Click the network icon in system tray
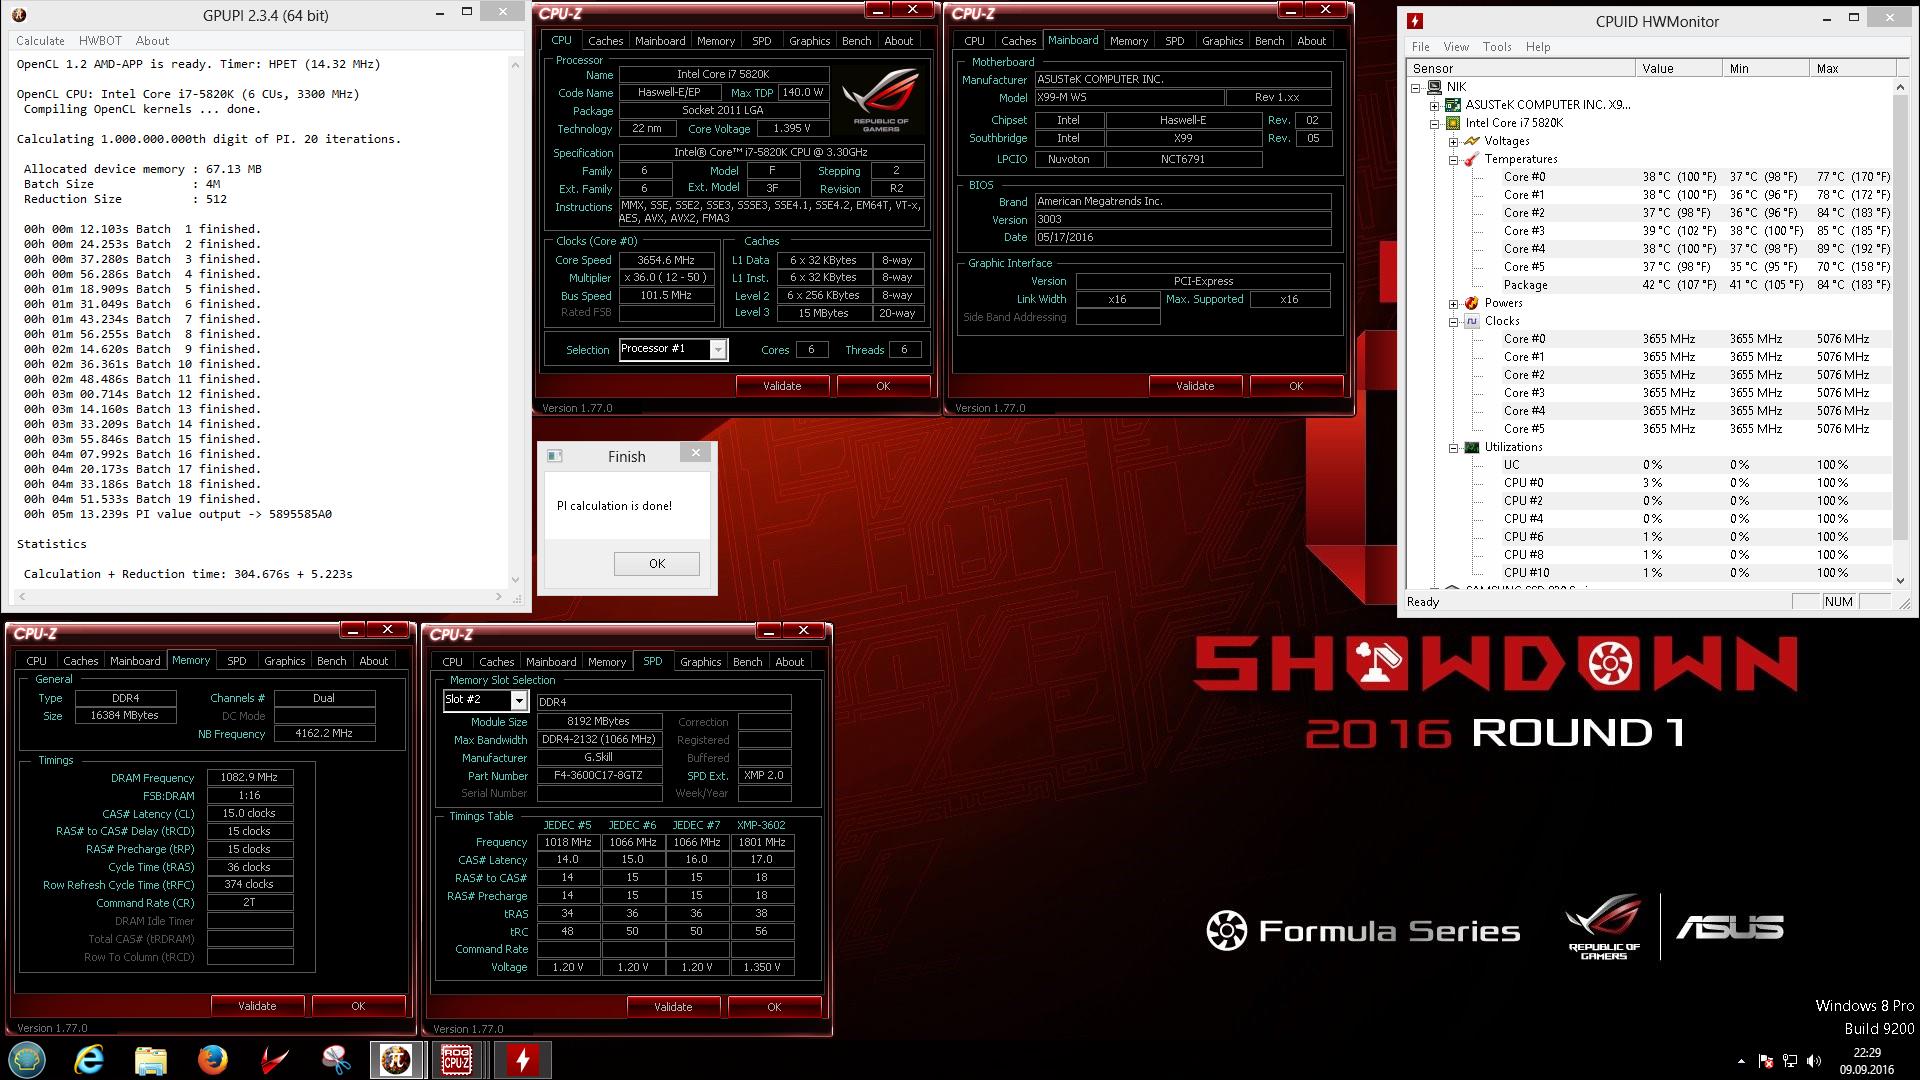 pos(1790,1061)
